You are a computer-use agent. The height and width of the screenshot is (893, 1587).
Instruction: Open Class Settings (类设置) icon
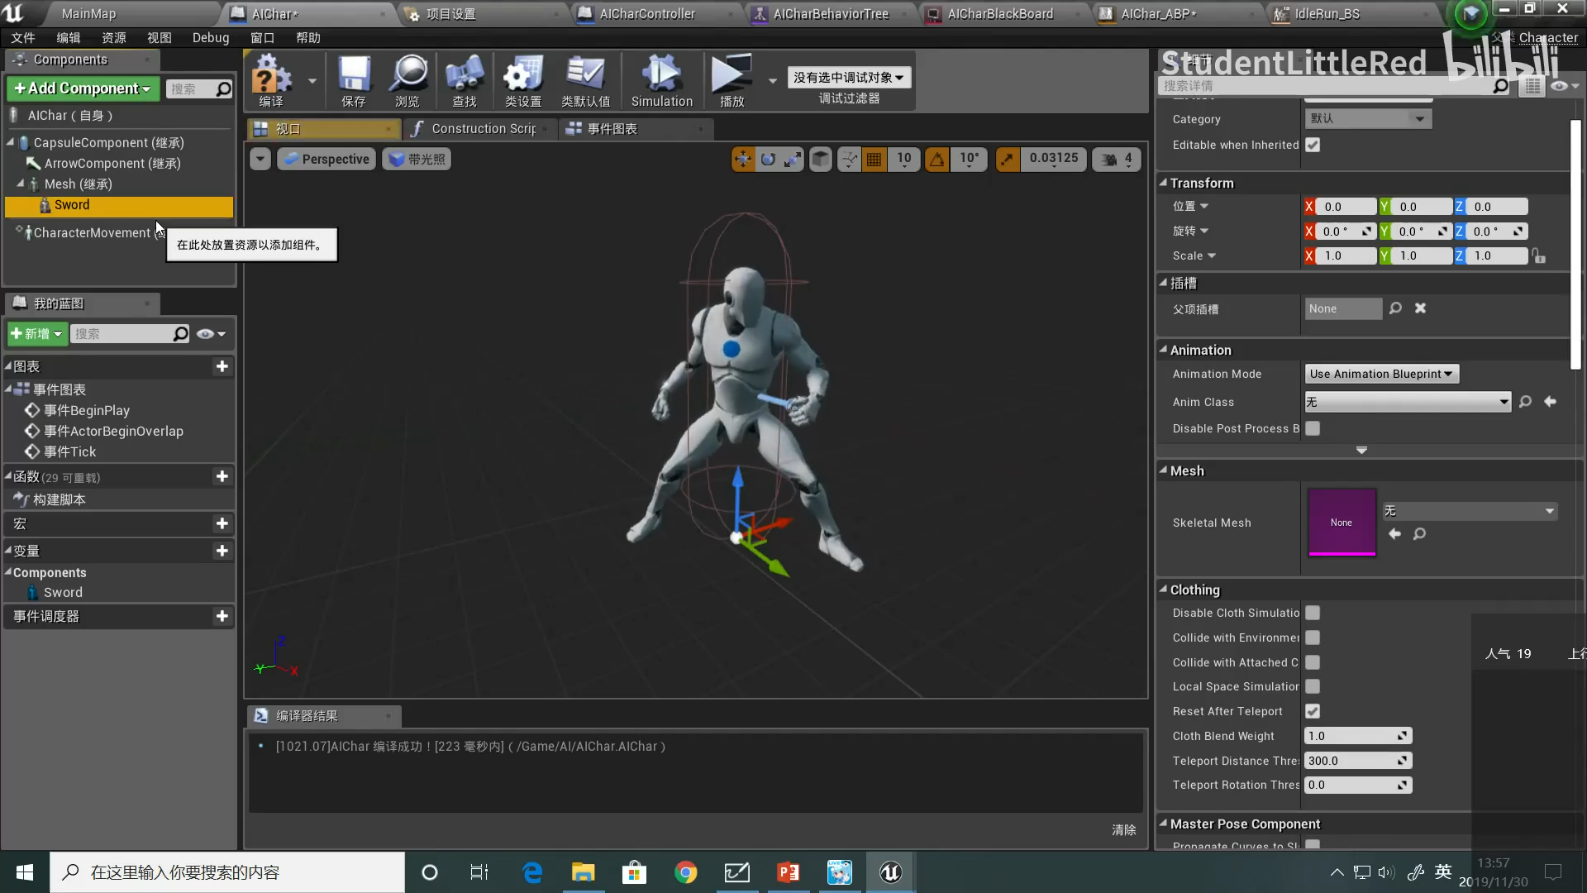tap(523, 80)
